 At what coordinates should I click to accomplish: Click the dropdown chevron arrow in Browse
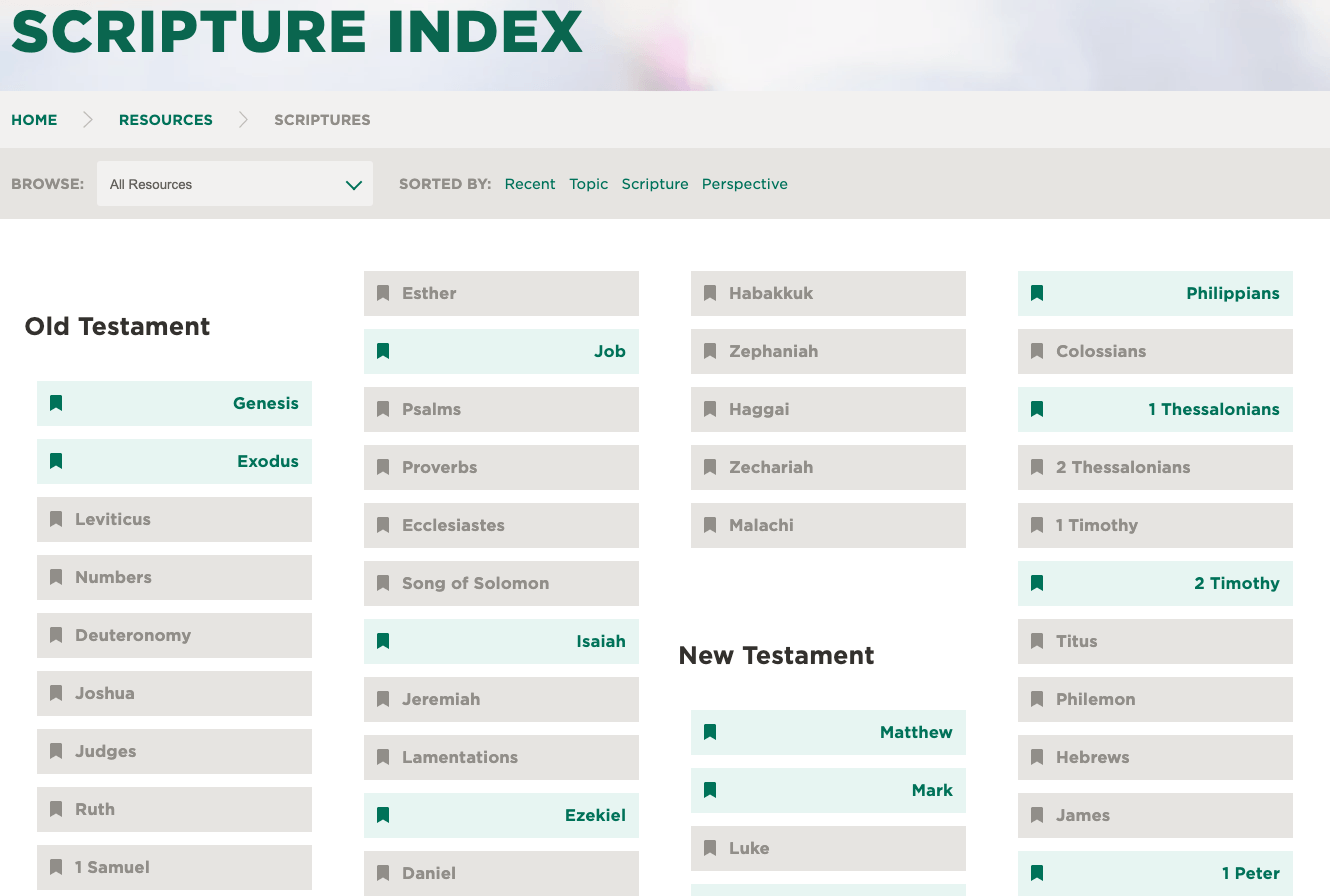coord(353,185)
